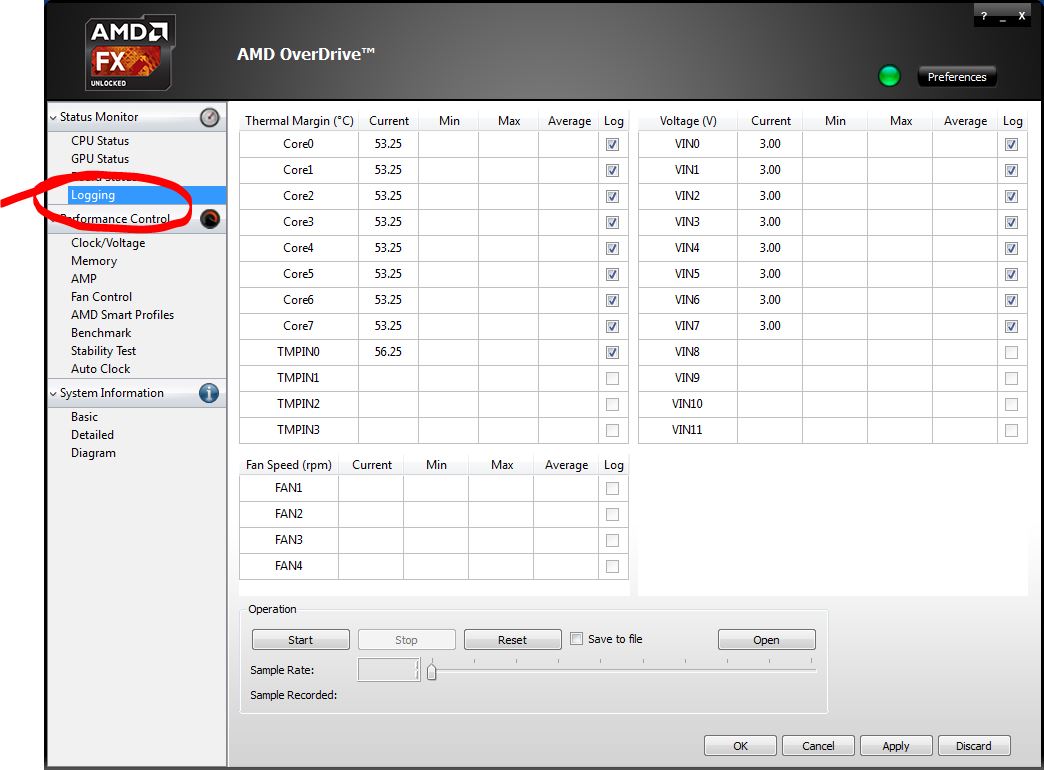Collapse the System Information section

pyautogui.click(x=53, y=394)
